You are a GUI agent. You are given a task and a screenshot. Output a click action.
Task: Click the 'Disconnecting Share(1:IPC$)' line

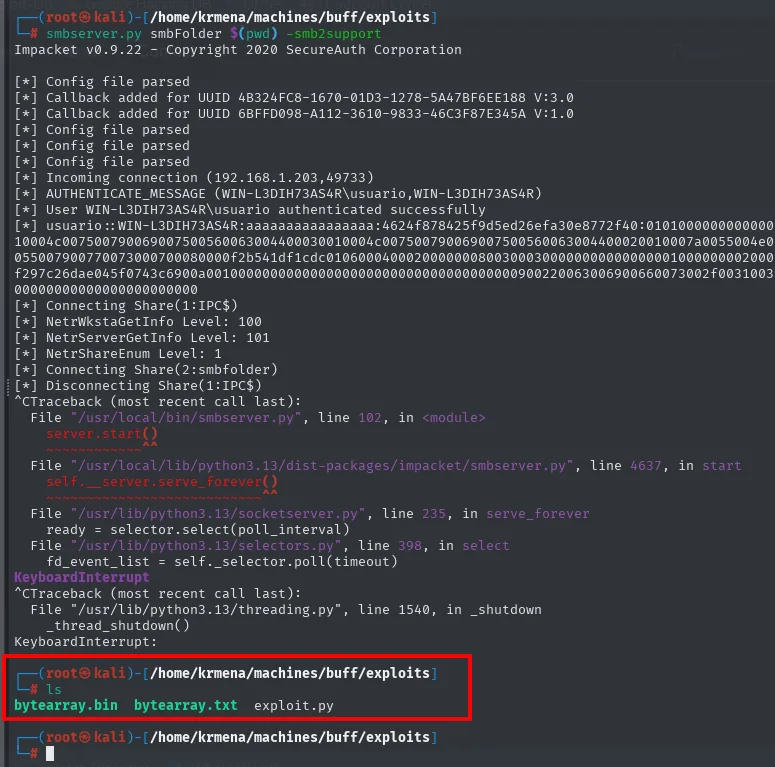coord(137,385)
